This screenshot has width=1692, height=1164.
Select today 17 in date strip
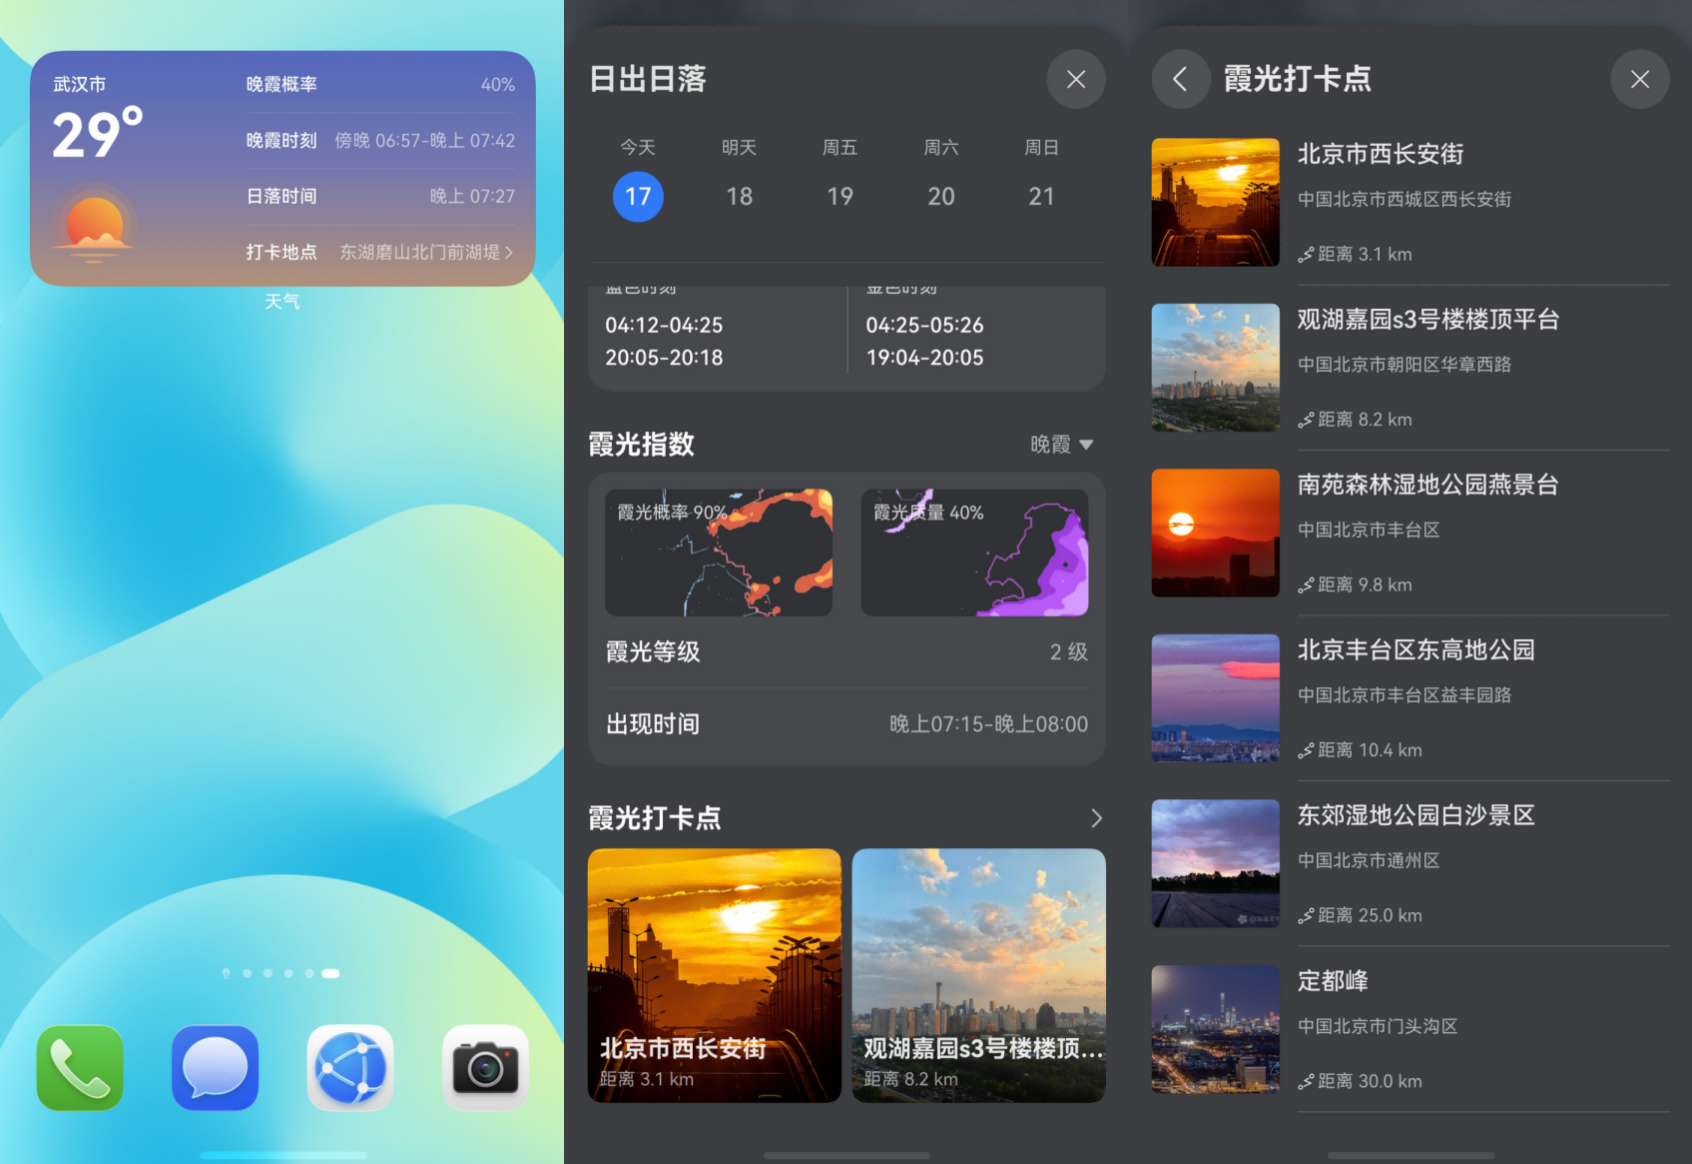(638, 196)
